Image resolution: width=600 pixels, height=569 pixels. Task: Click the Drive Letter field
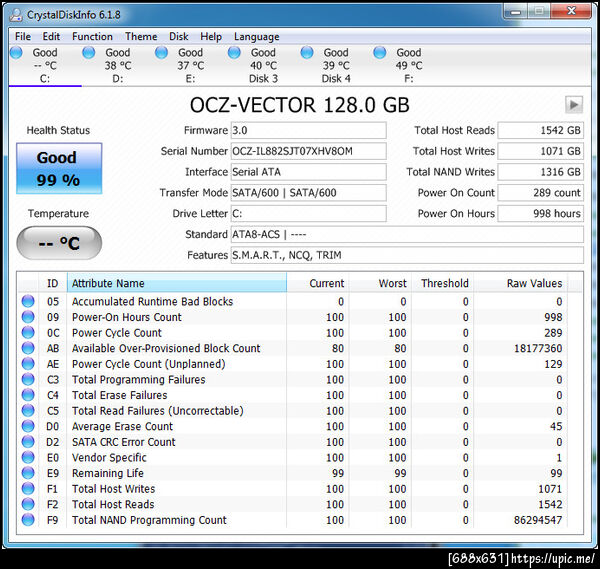(x=308, y=214)
